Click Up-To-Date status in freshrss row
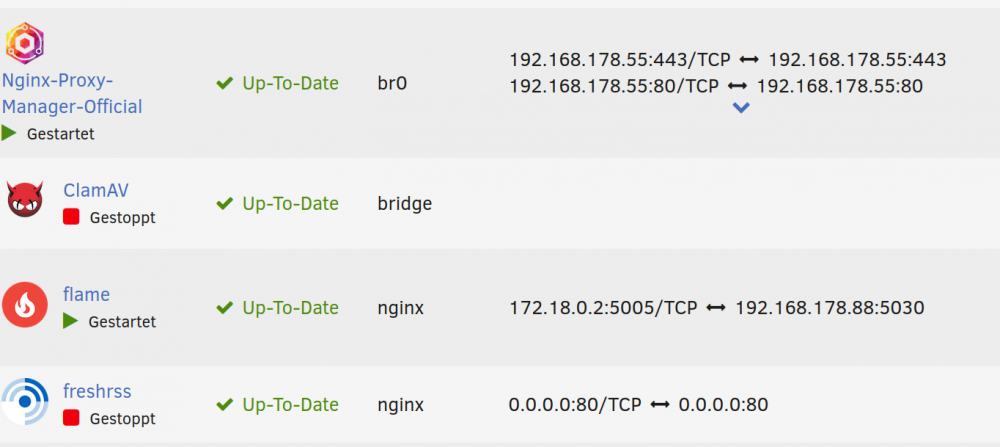 pos(277,404)
